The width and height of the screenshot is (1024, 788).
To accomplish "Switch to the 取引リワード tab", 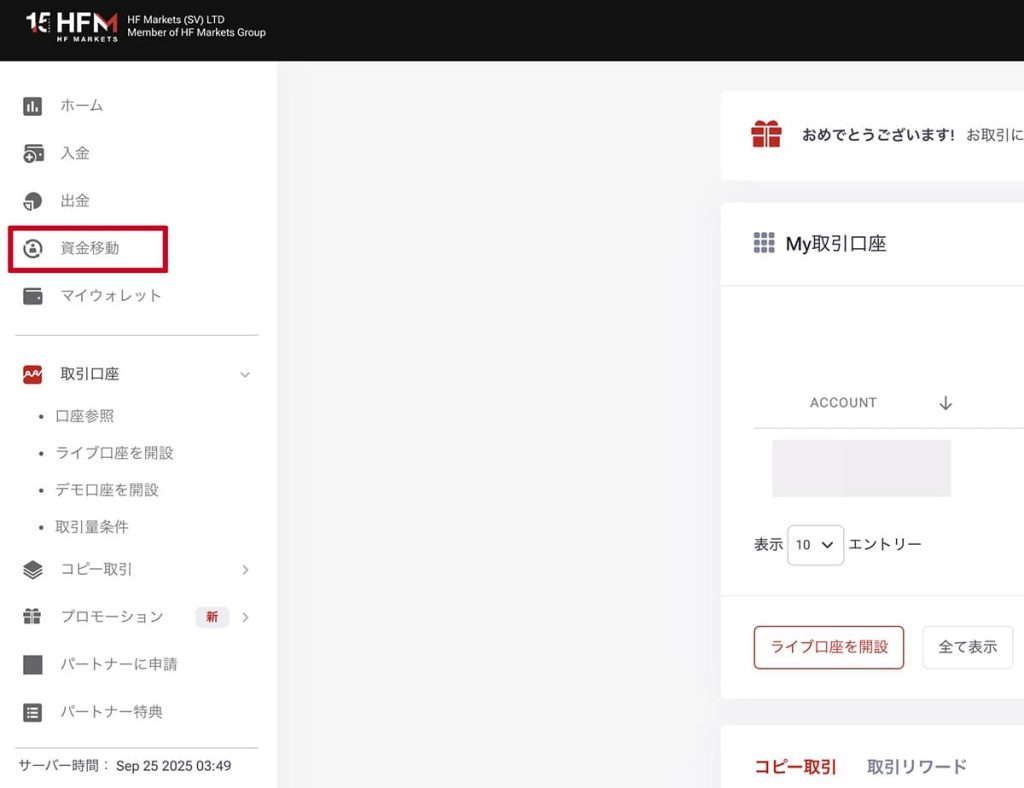I will point(916,766).
